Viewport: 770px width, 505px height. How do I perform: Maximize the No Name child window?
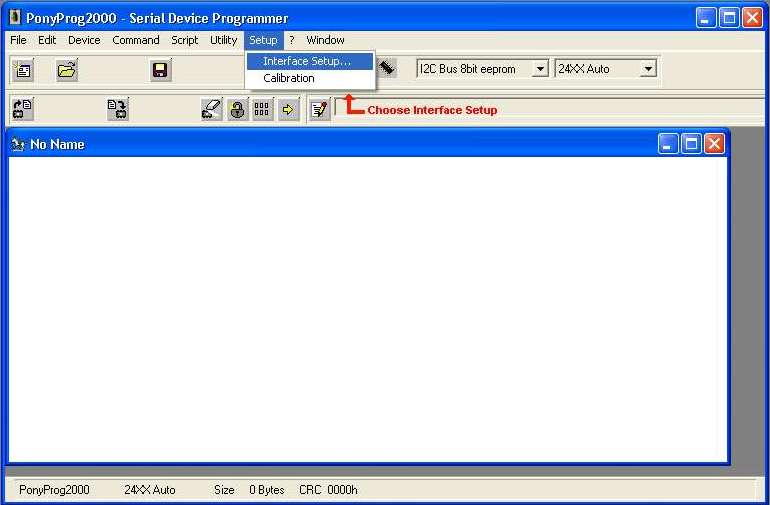coord(691,144)
